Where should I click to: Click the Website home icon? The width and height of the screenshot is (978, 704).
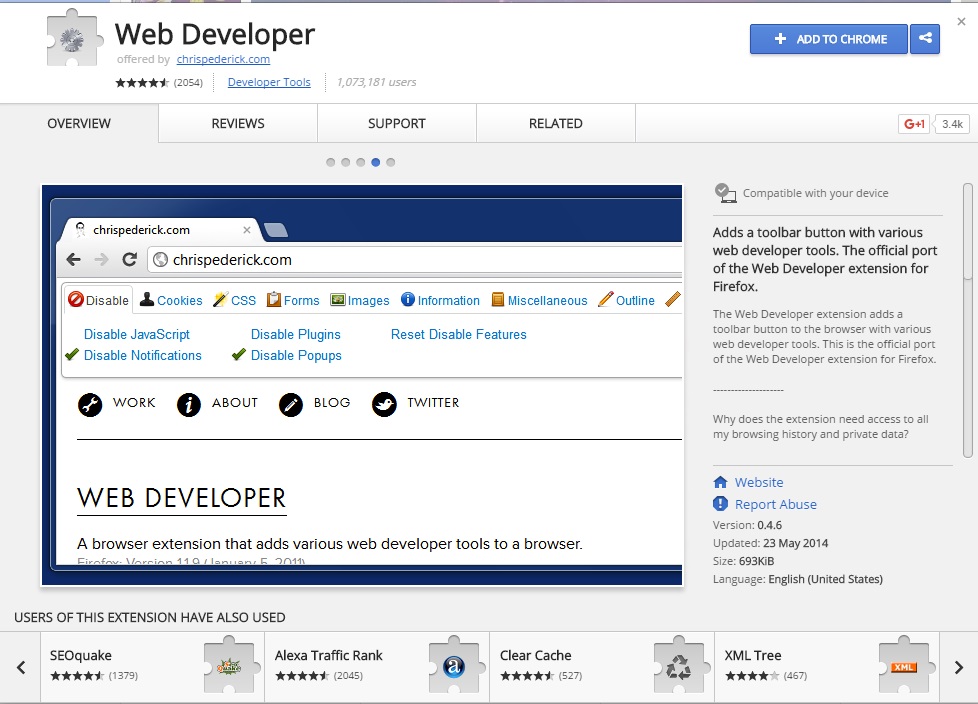(x=720, y=482)
